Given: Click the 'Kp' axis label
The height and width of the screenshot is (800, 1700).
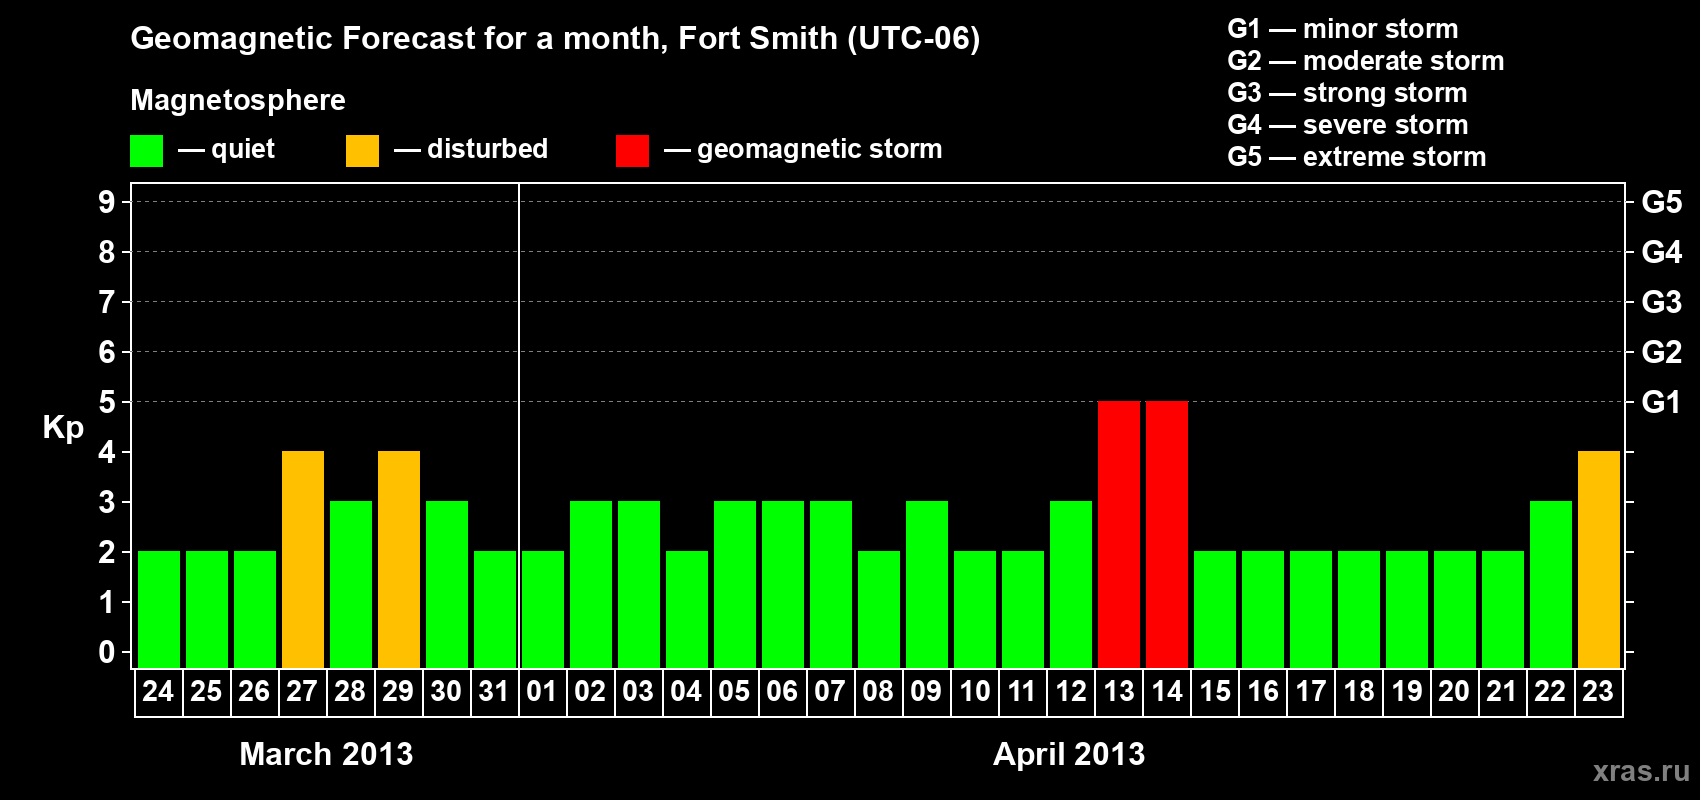Looking at the screenshot, I should coord(63,428).
